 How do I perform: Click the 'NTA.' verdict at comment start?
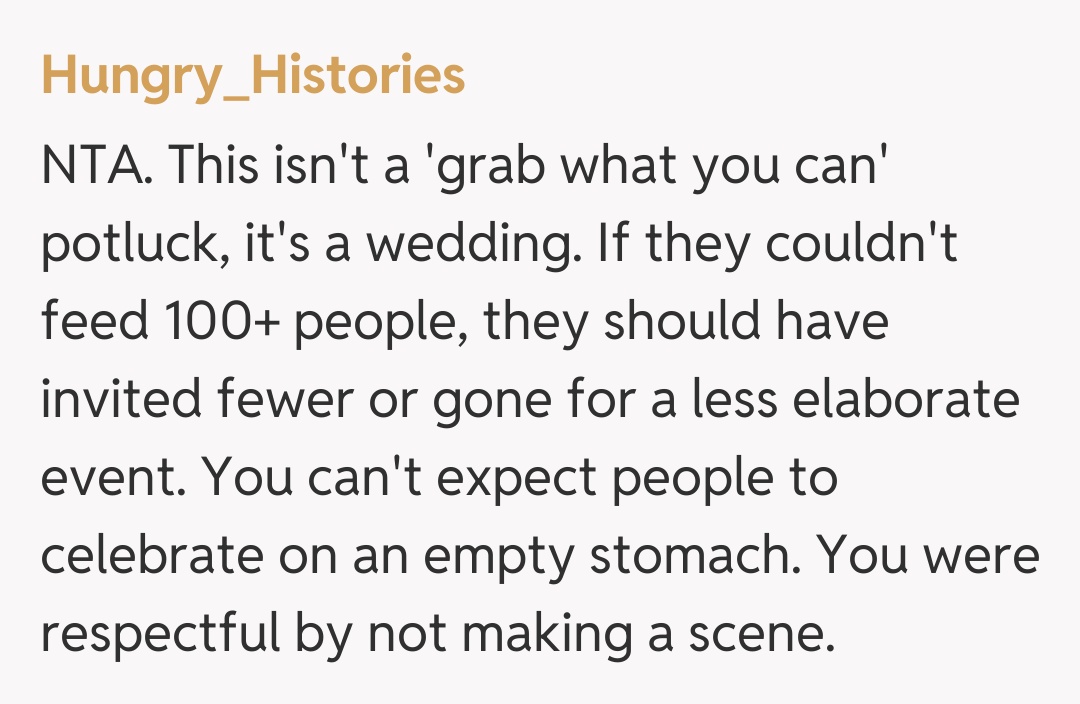point(97,165)
